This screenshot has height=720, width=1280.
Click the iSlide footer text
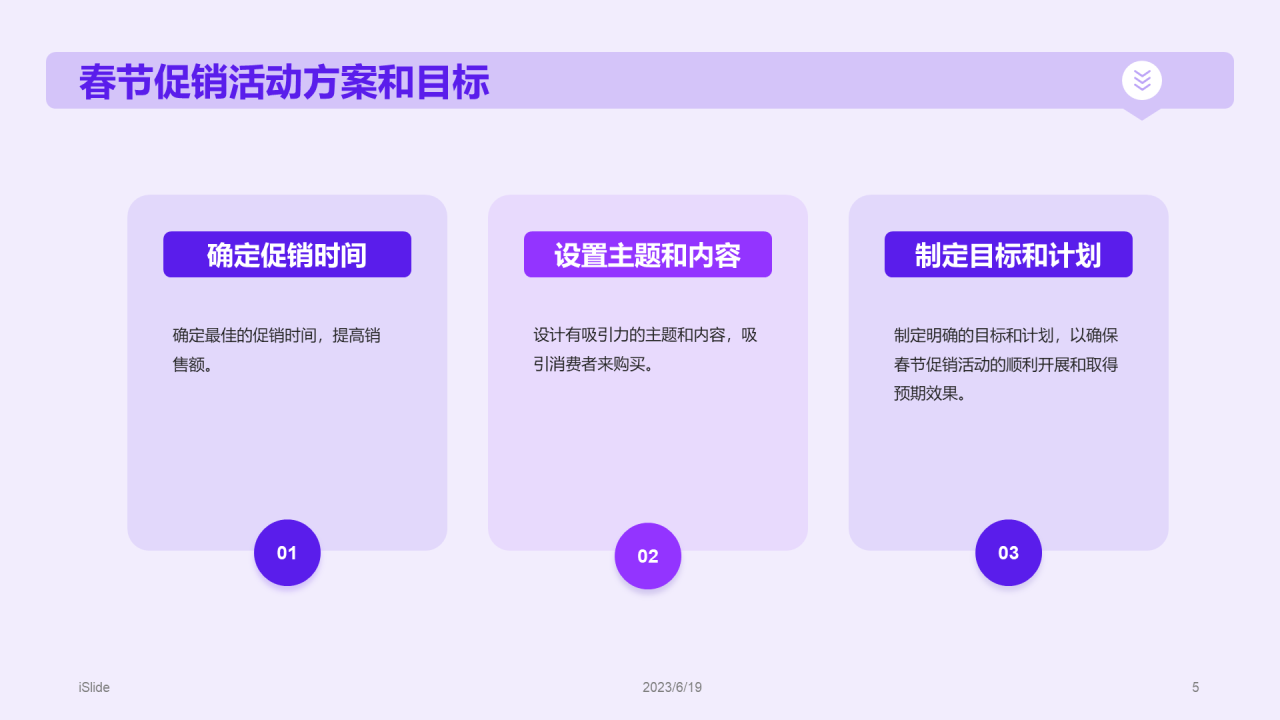pyautogui.click(x=94, y=687)
